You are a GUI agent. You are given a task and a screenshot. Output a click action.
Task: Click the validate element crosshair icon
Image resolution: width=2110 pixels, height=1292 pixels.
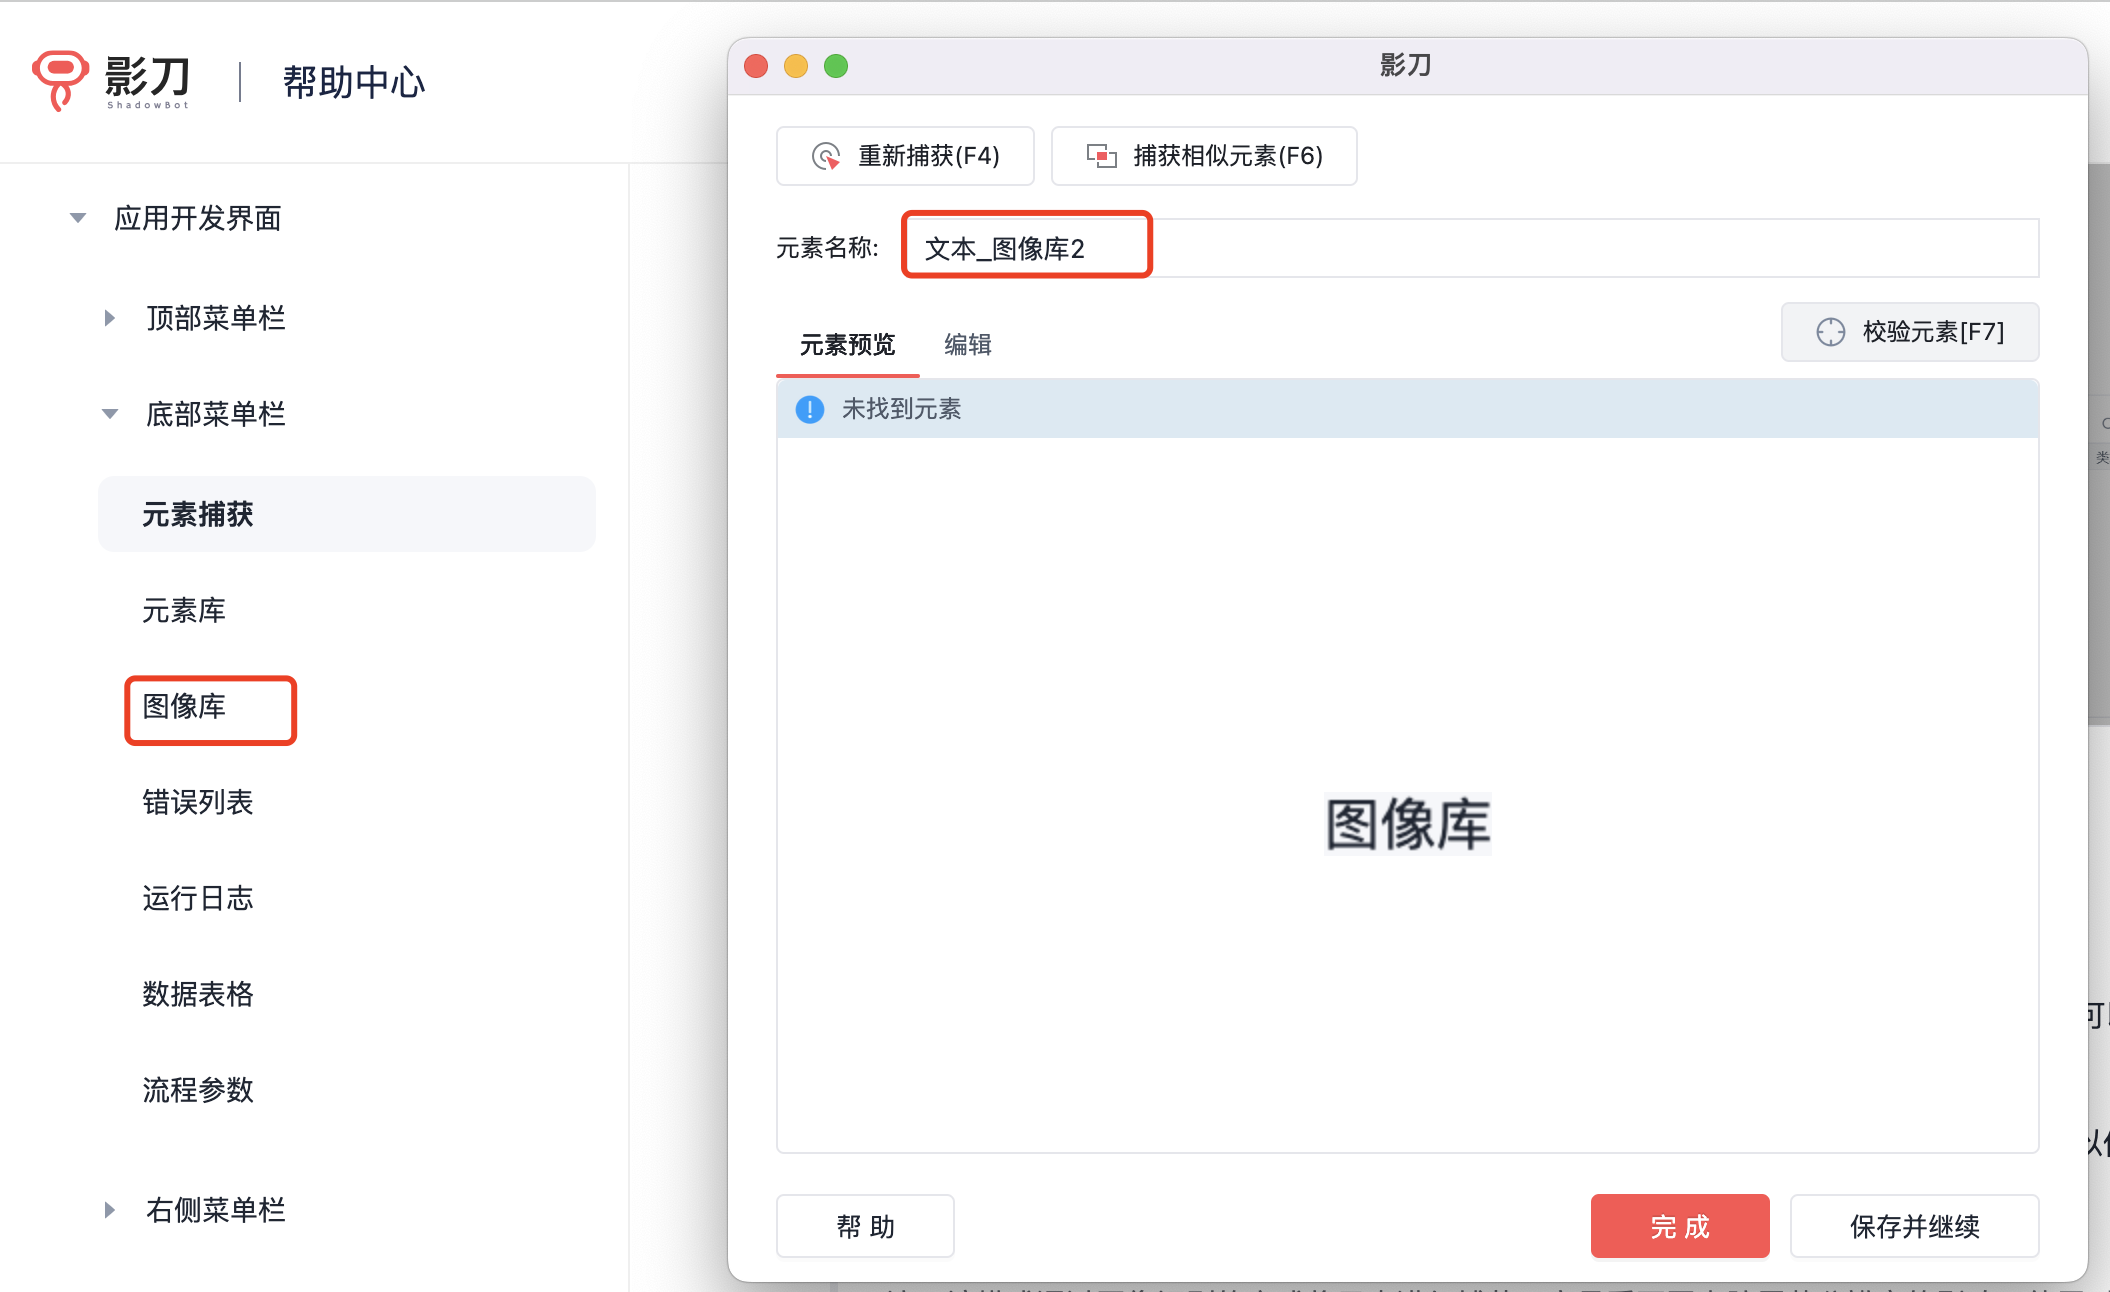(x=1830, y=332)
